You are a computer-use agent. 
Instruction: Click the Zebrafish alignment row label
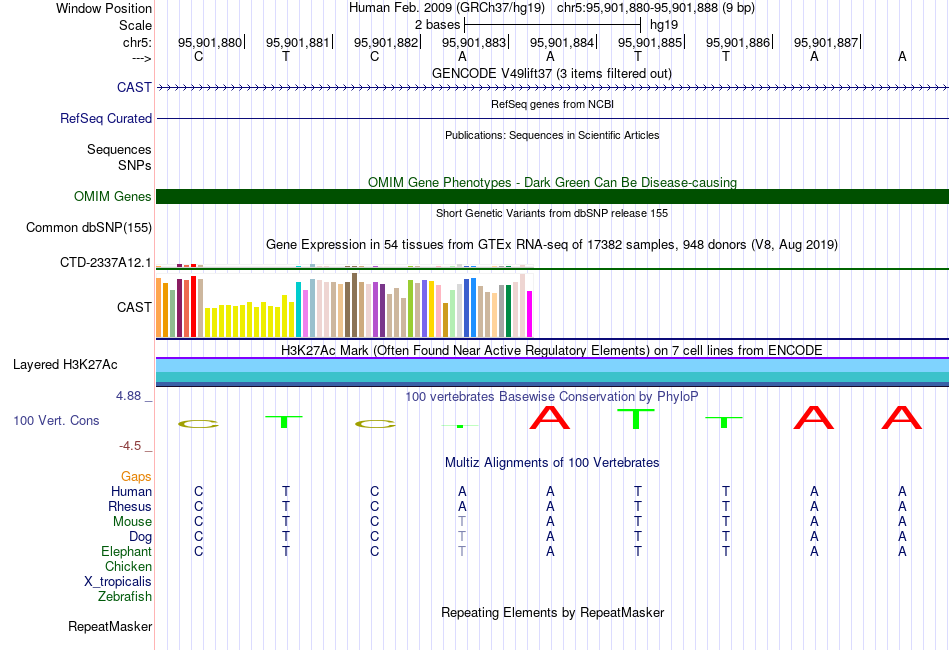[x=124, y=596]
